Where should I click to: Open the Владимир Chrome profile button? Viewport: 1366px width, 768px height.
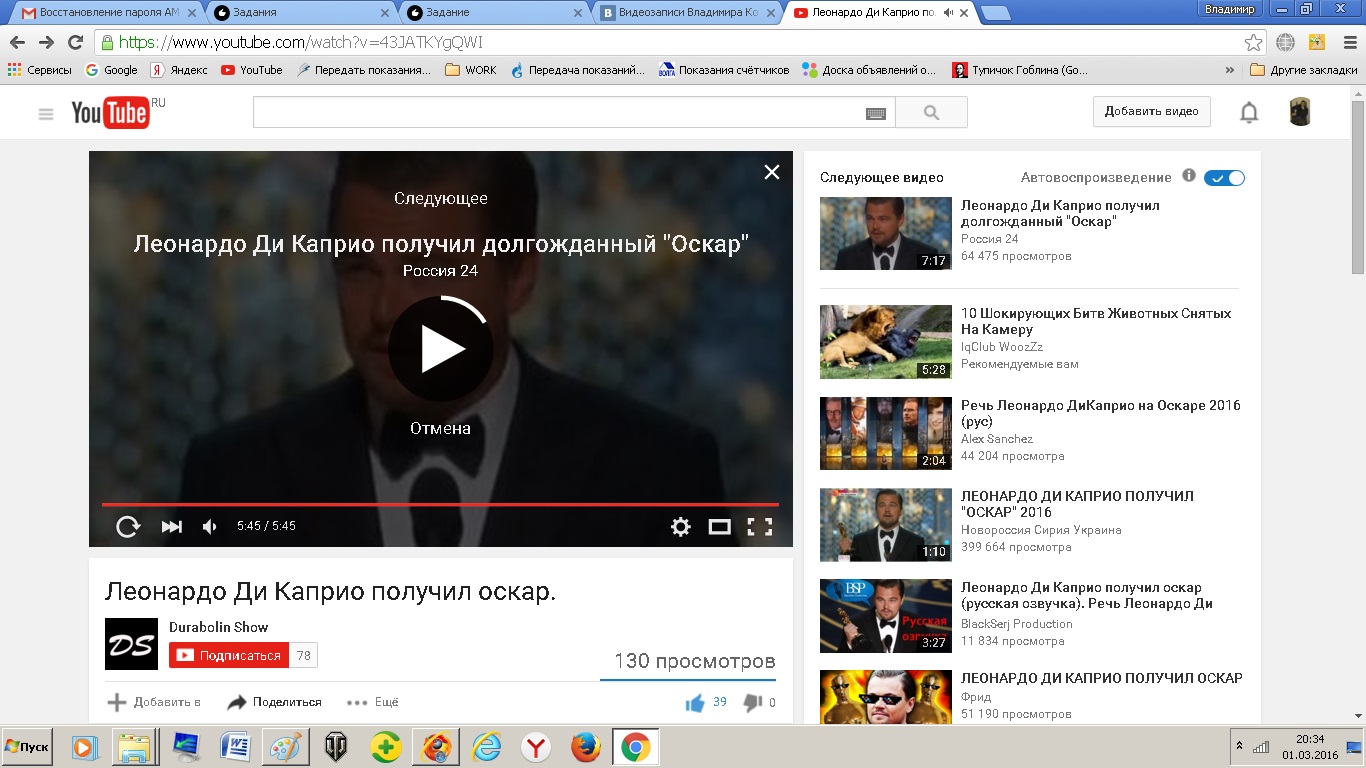1230,8
